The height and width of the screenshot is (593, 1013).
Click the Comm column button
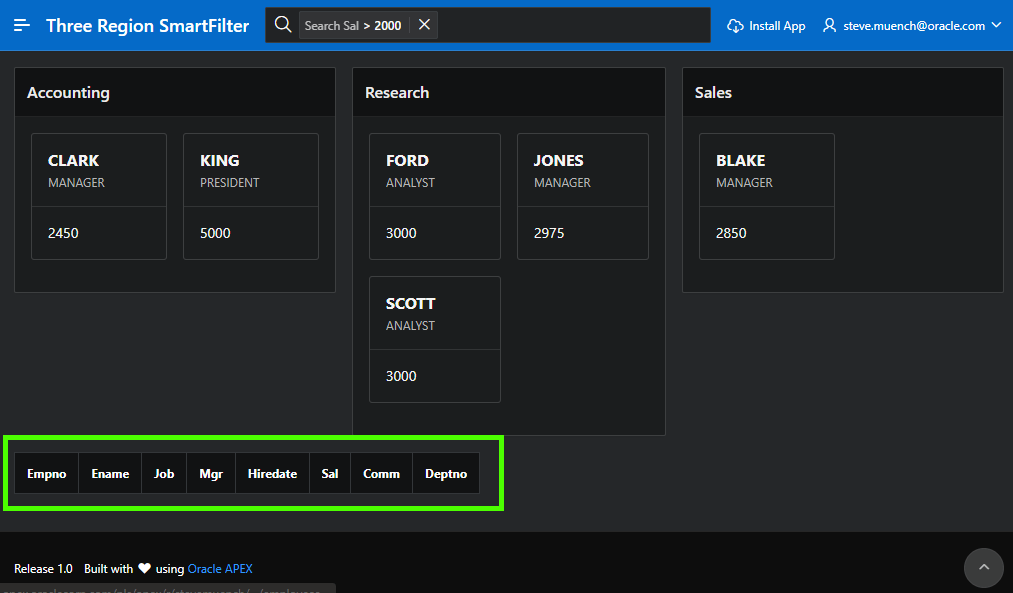point(381,473)
